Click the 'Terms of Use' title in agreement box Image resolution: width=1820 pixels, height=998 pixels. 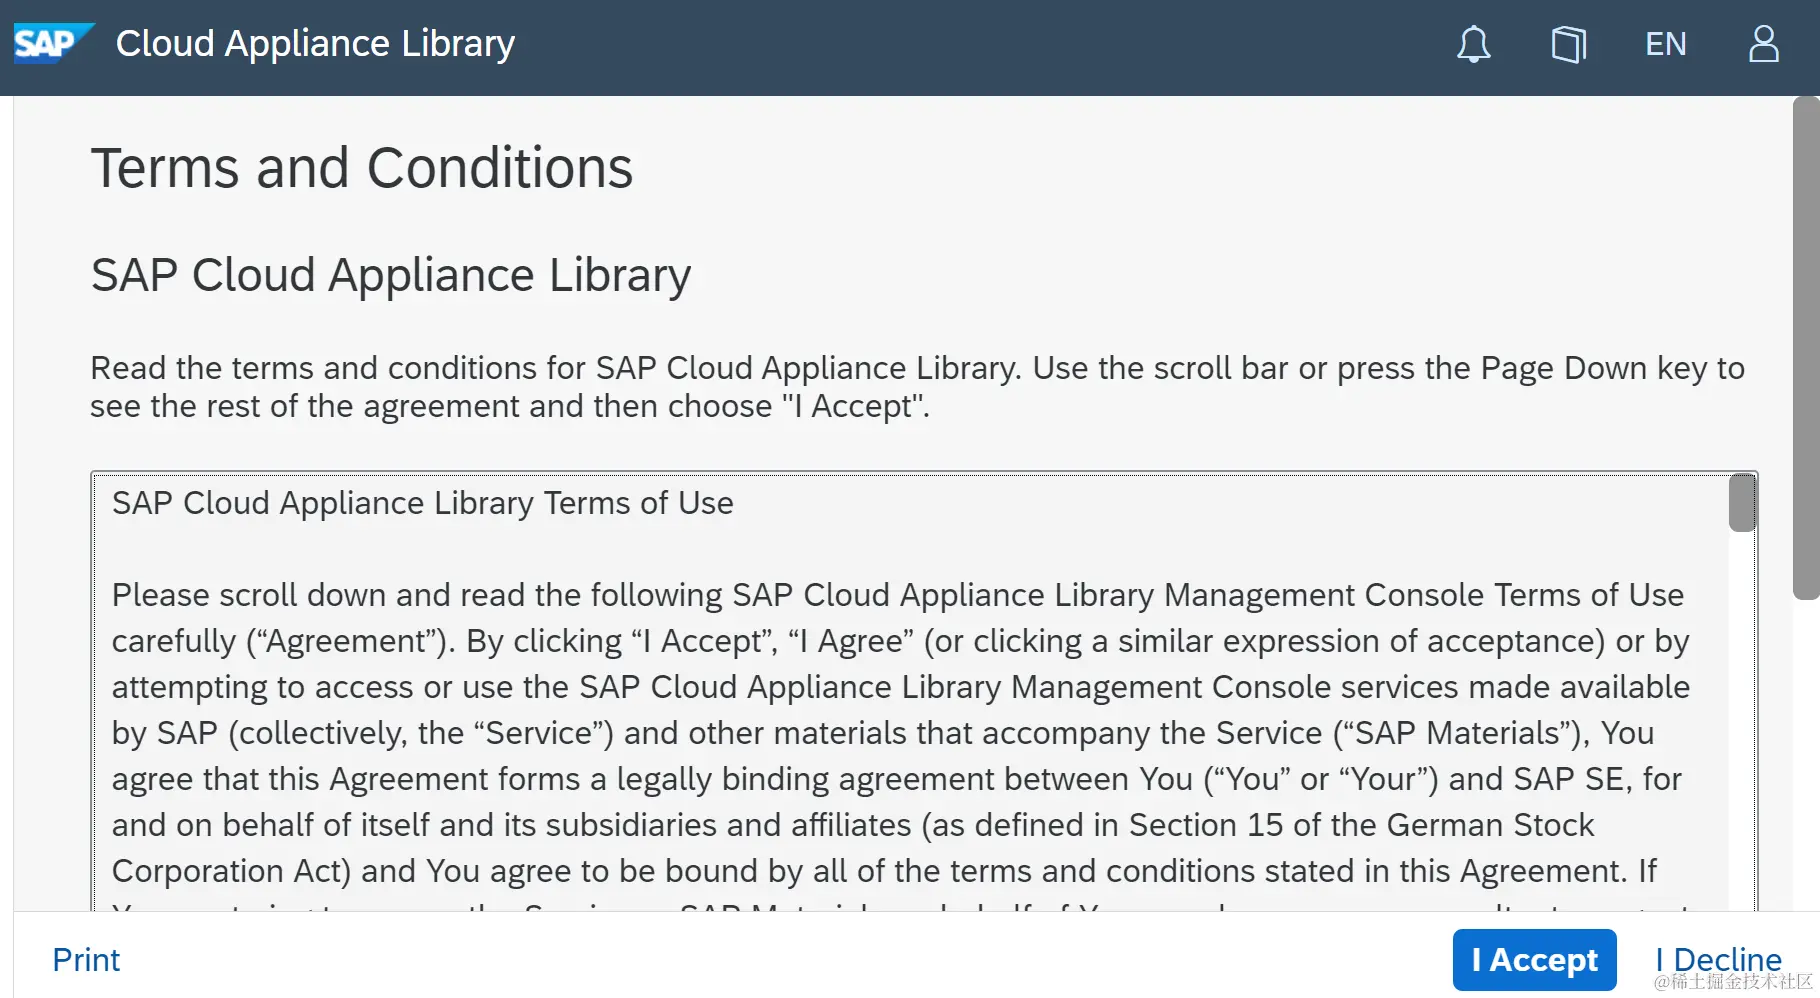(x=422, y=503)
